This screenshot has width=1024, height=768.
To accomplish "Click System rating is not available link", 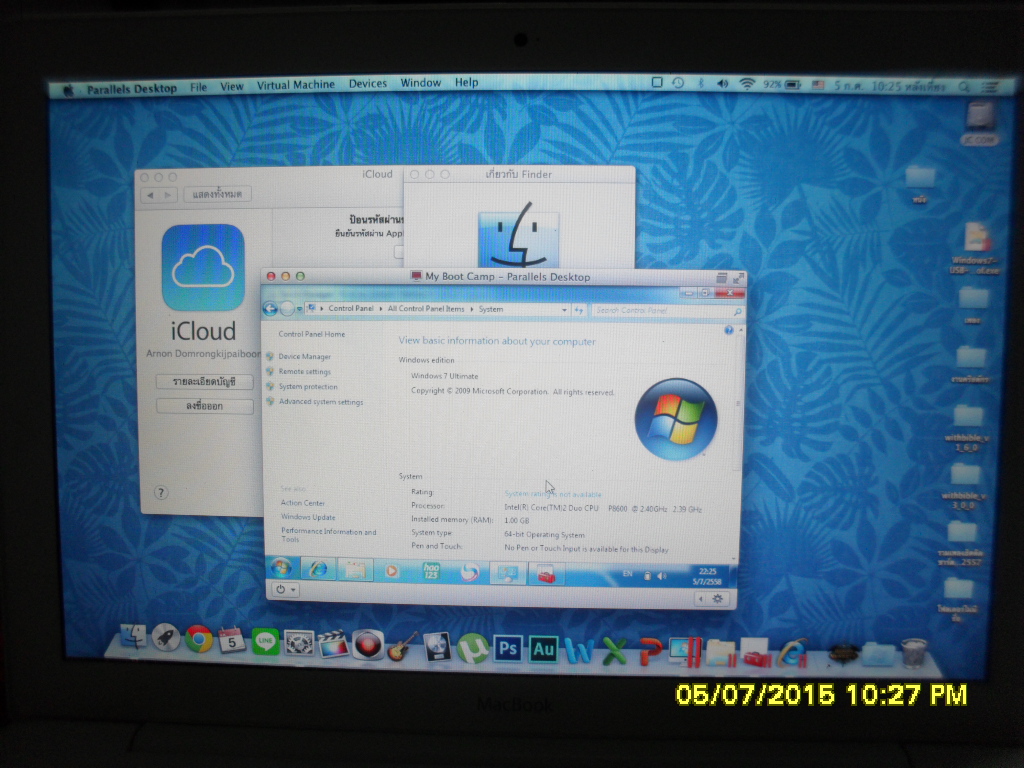I will (x=552, y=494).
